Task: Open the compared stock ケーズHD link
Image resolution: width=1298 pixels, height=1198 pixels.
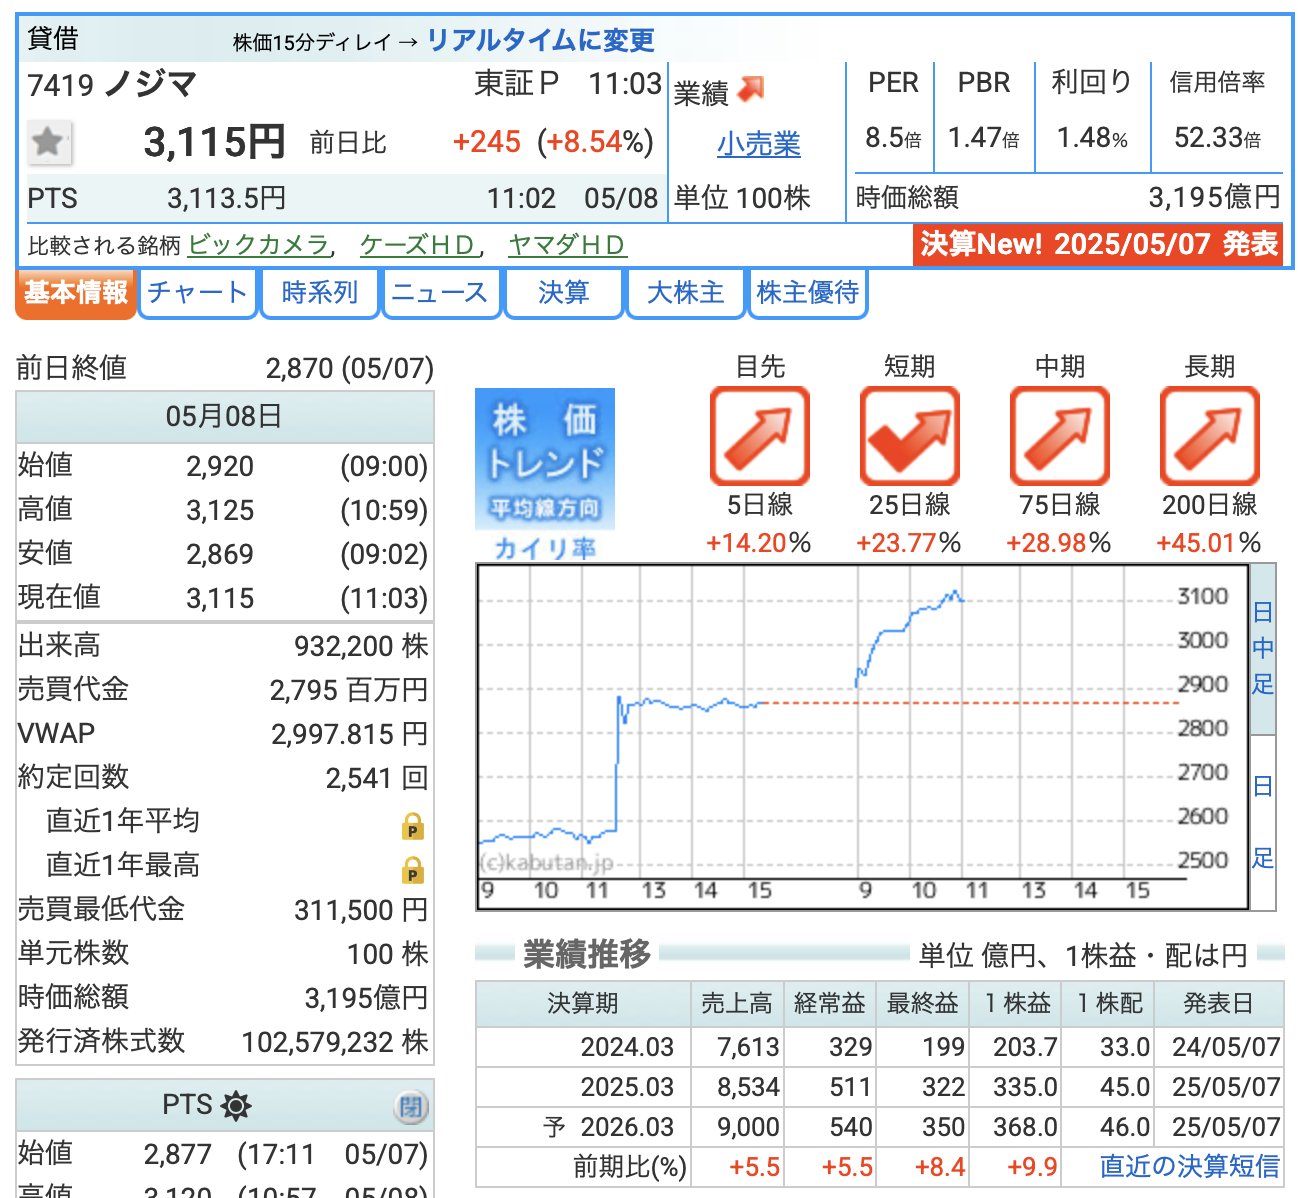Action: (418, 245)
